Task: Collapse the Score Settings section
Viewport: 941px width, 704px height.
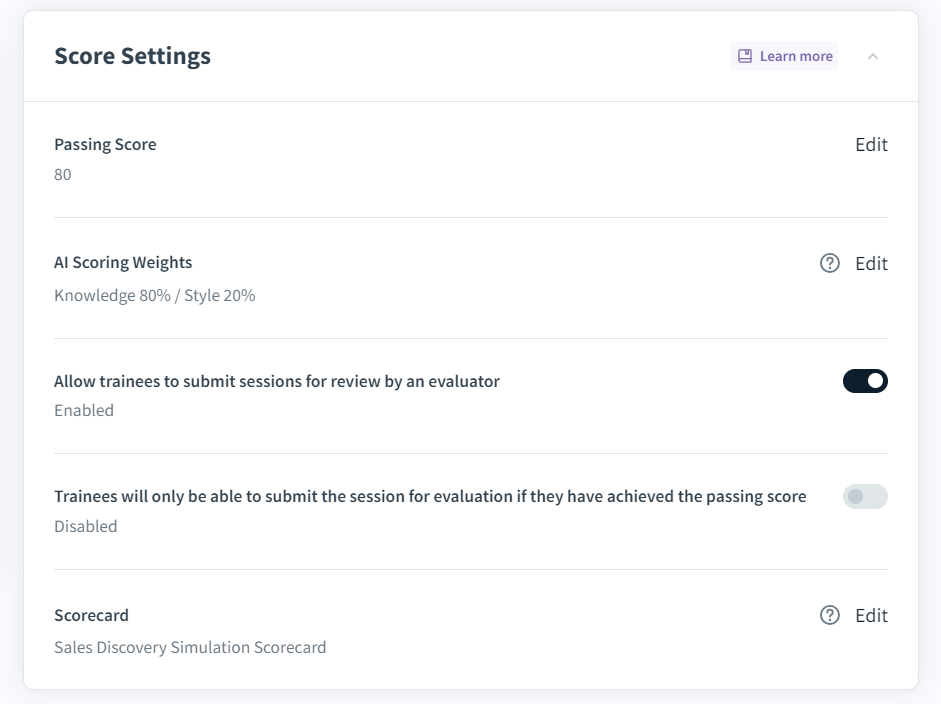Action: pos(873,56)
